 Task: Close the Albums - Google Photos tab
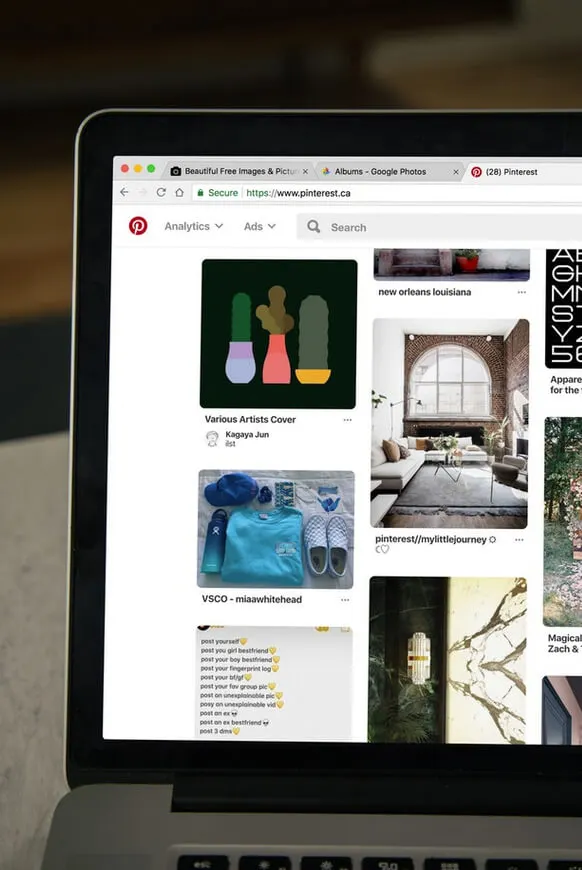(x=456, y=172)
